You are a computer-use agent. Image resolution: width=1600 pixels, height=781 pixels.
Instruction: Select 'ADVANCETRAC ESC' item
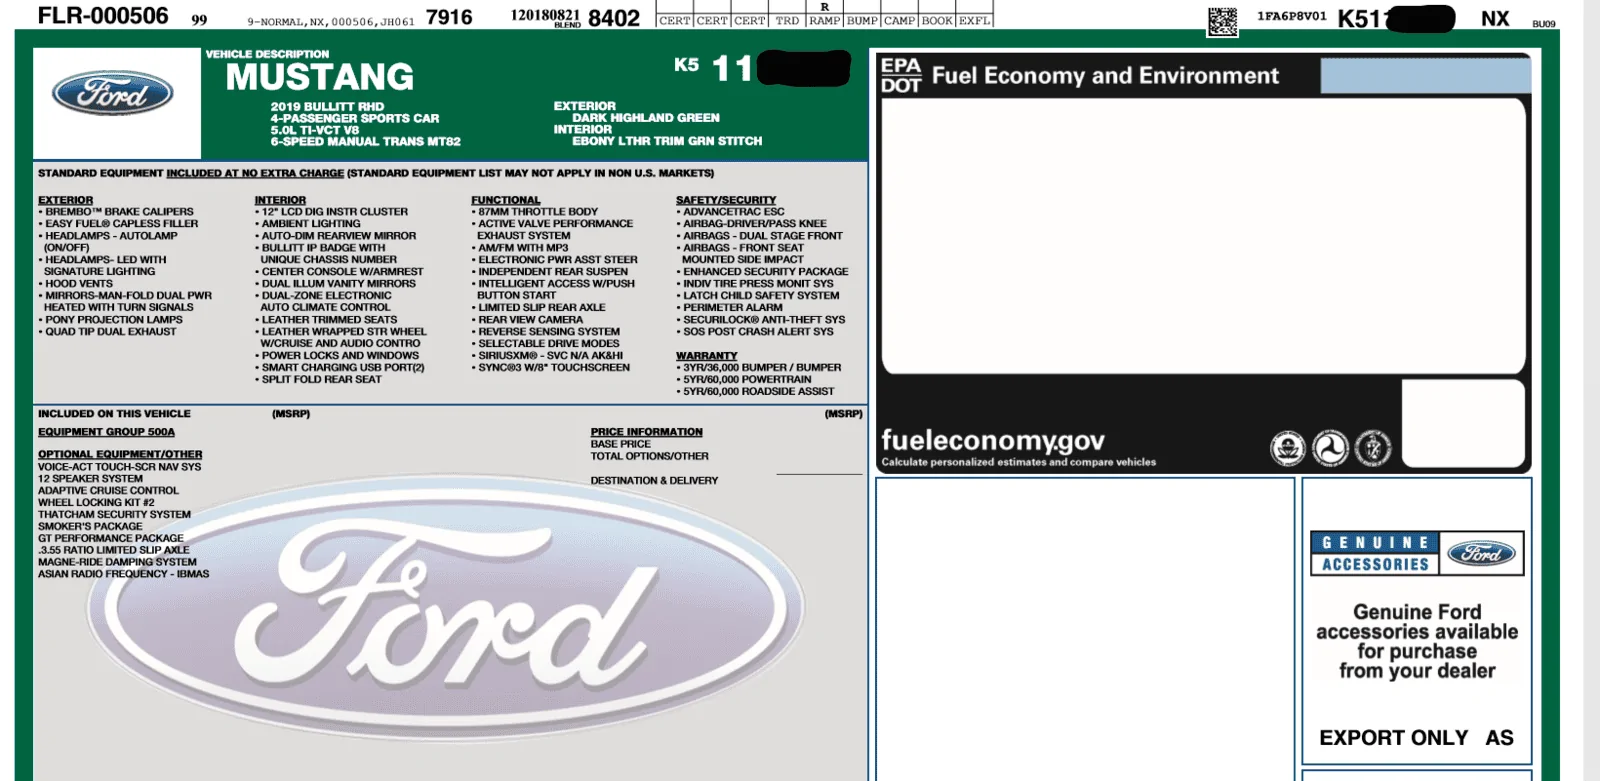point(730,212)
